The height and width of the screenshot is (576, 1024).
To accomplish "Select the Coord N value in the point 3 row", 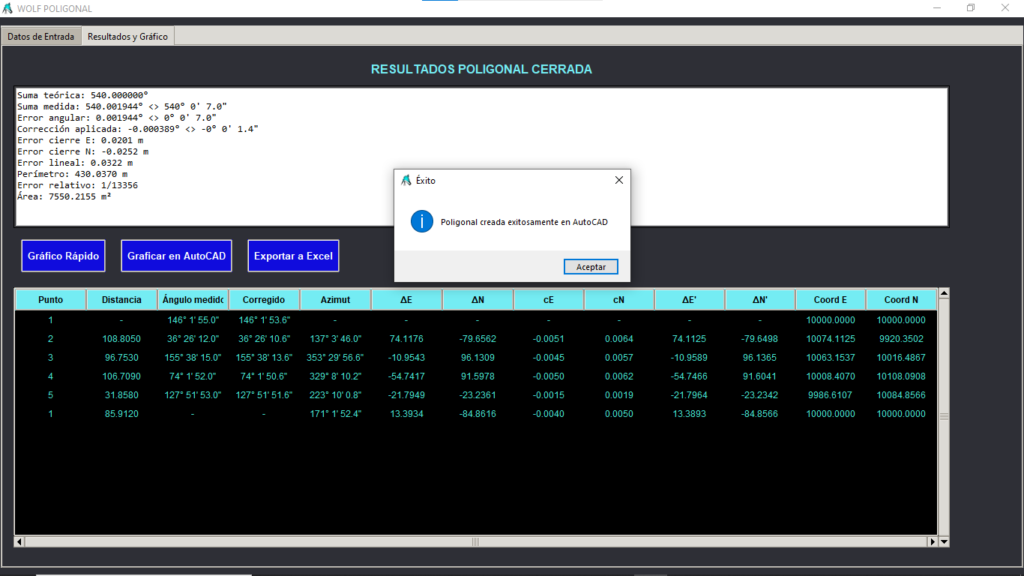I will (901, 357).
